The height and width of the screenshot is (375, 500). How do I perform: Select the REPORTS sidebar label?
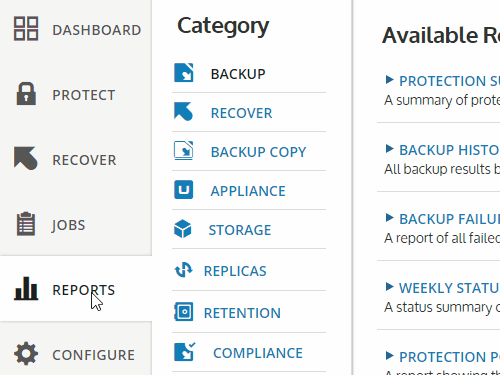pyautogui.click(x=84, y=290)
